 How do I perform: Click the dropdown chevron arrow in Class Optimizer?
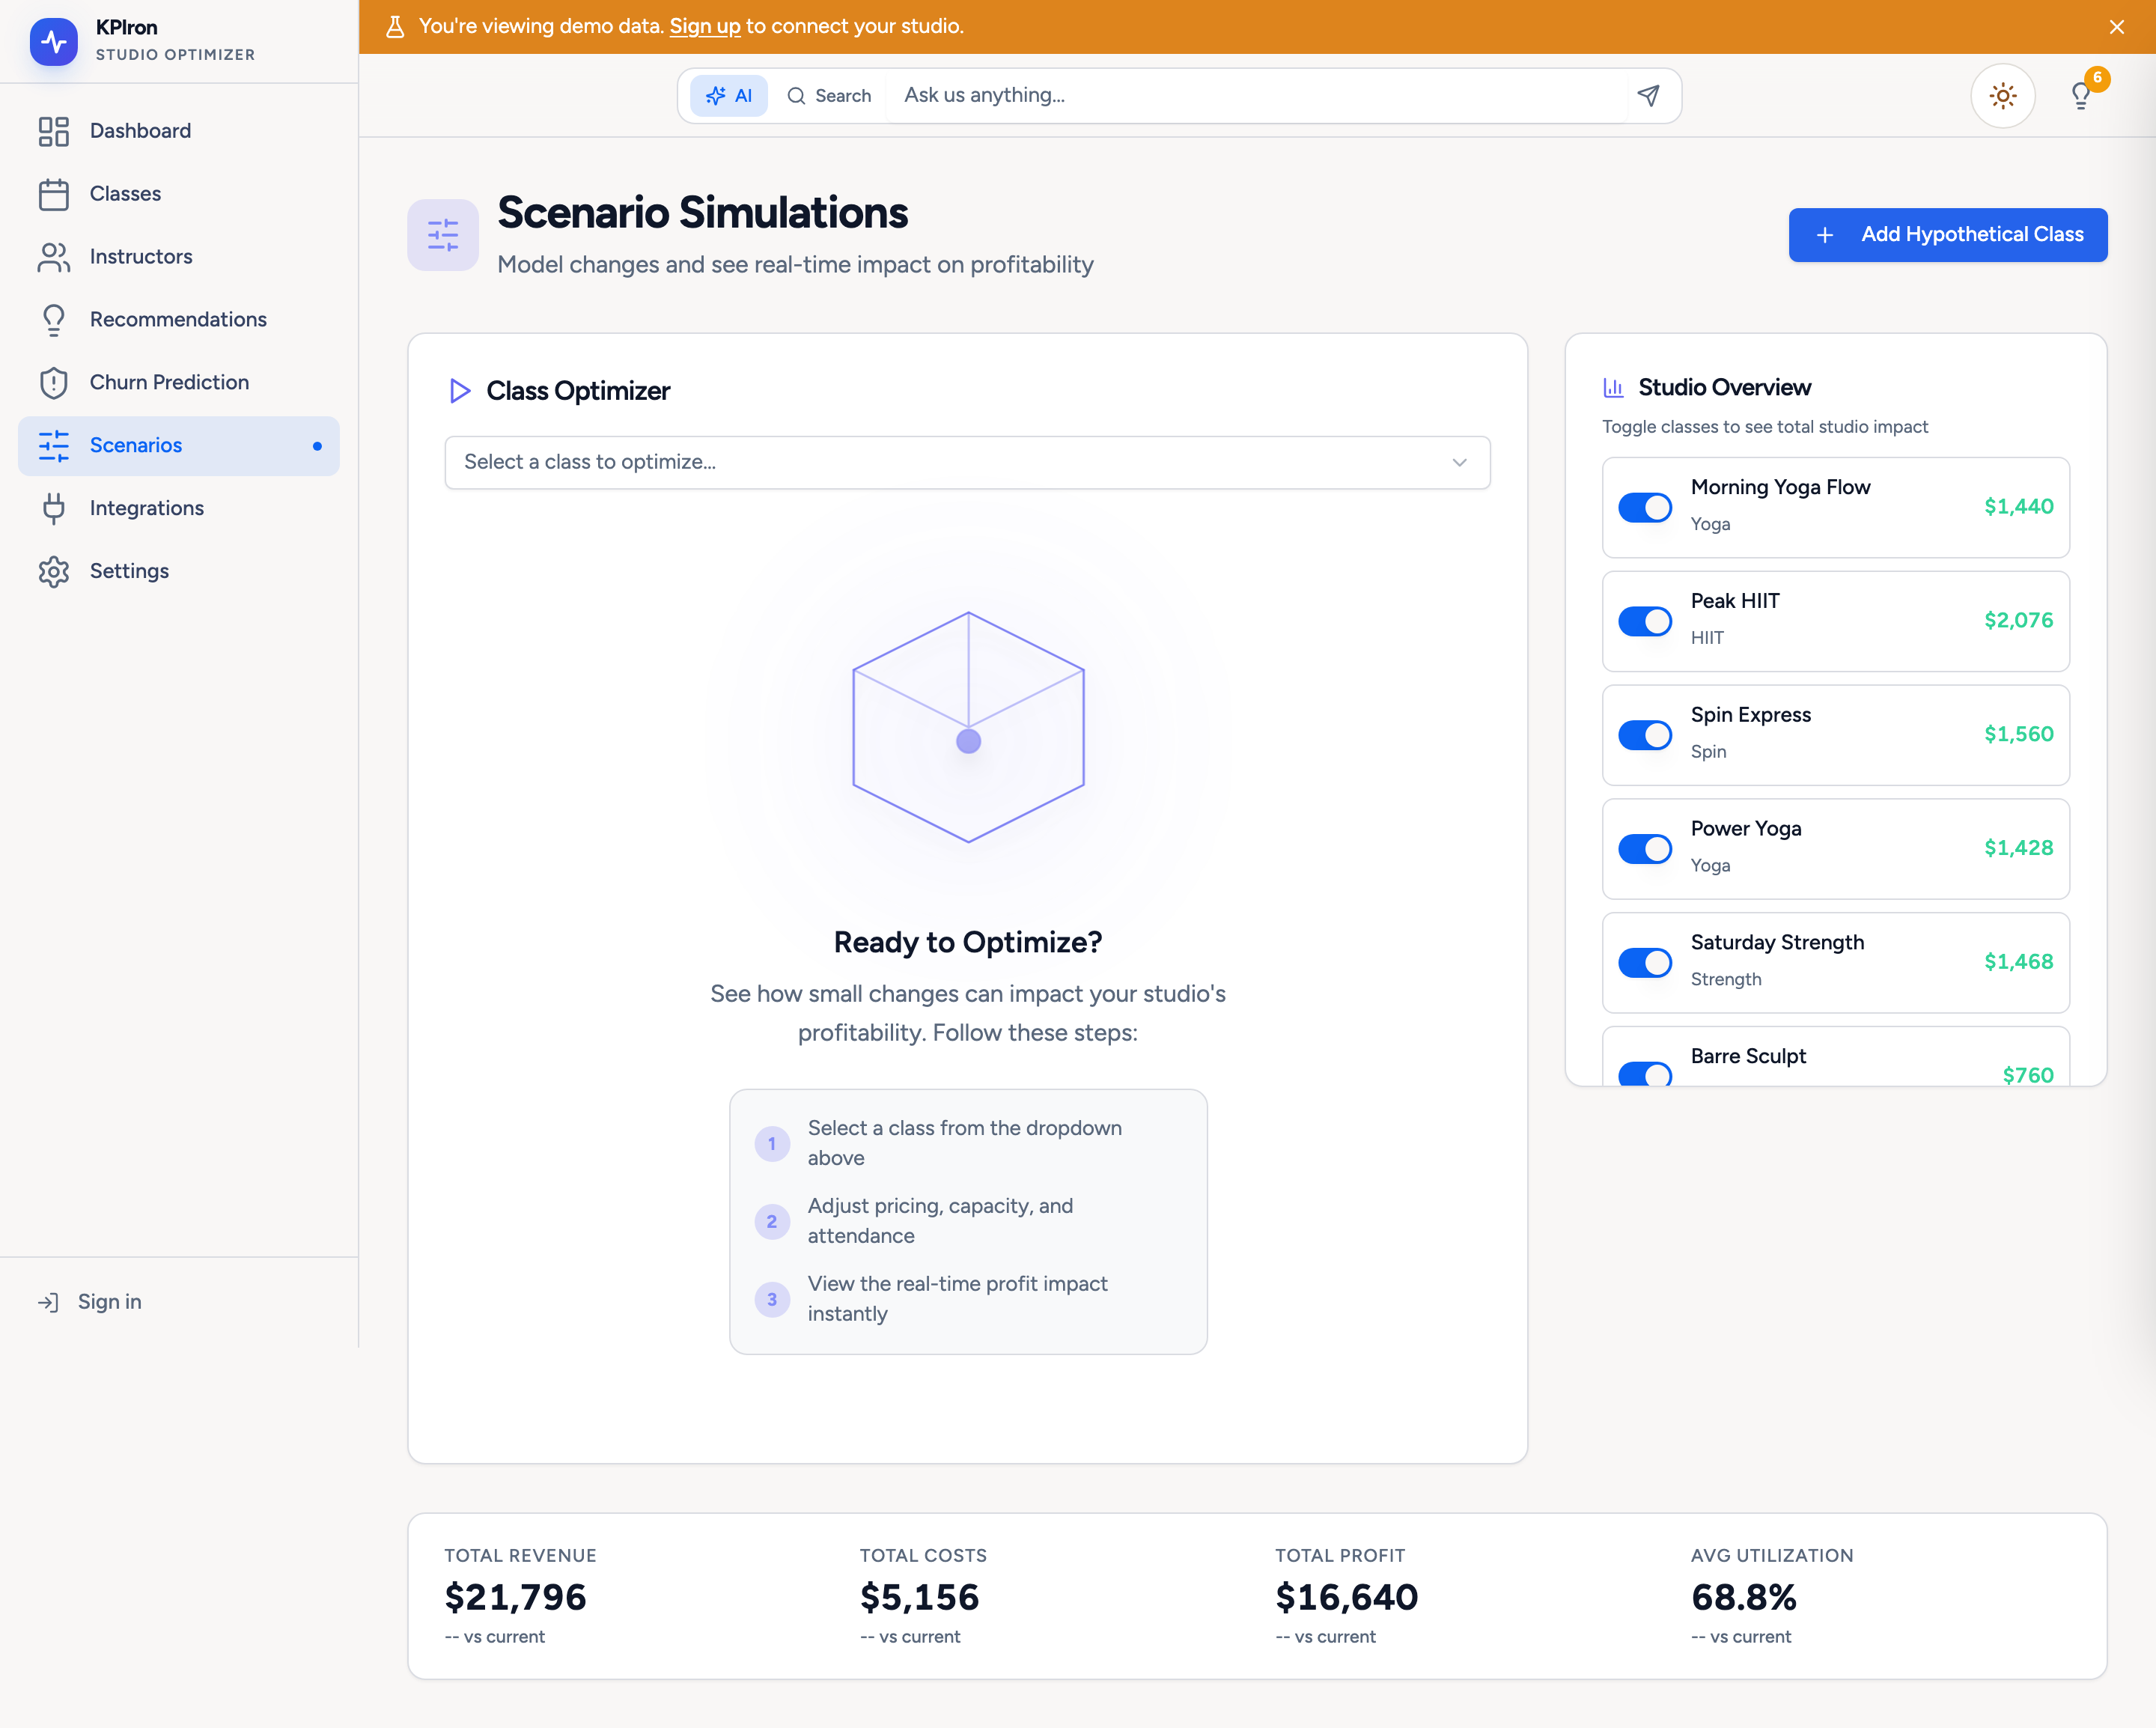tap(1460, 462)
